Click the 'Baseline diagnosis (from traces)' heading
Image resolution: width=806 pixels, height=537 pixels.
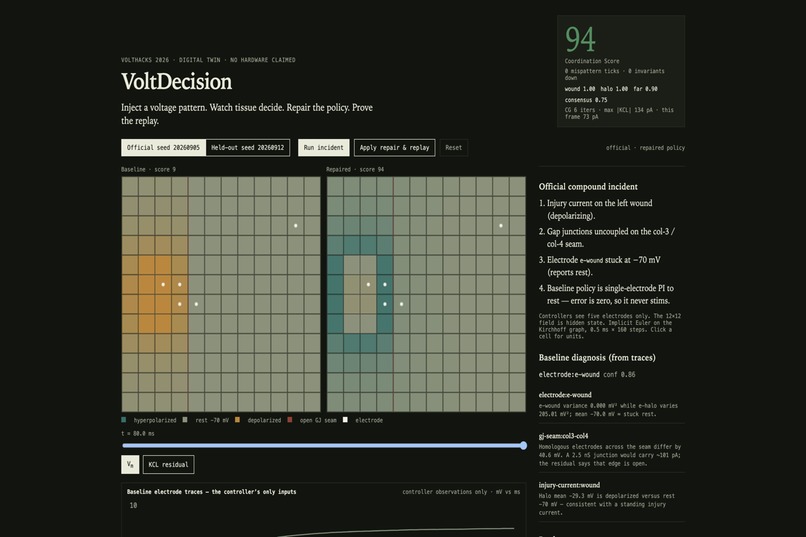pos(597,358)
